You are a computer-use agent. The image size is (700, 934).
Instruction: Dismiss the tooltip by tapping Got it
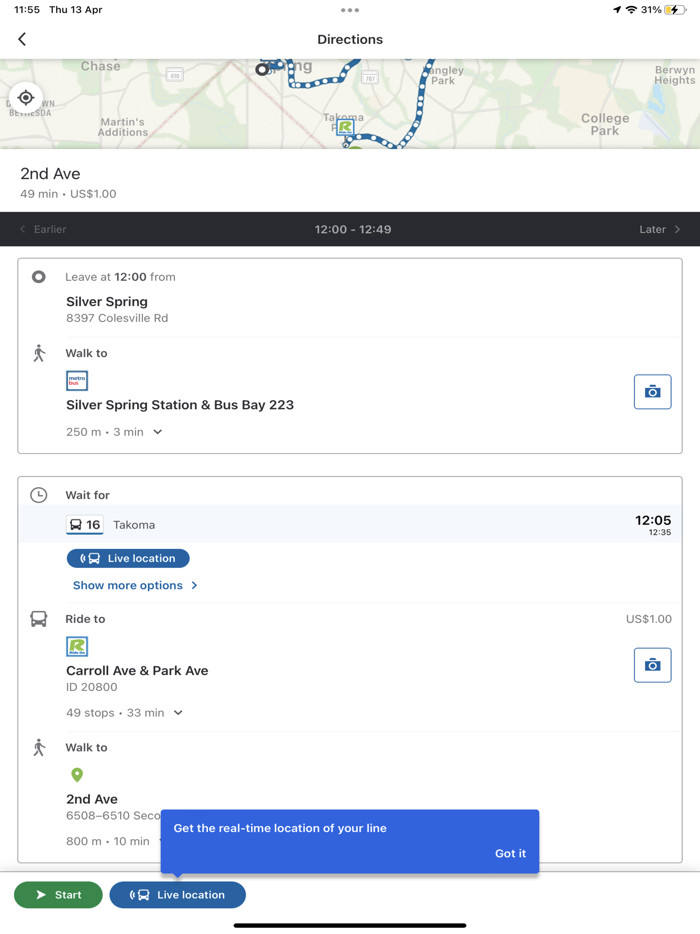pos(510,853)
